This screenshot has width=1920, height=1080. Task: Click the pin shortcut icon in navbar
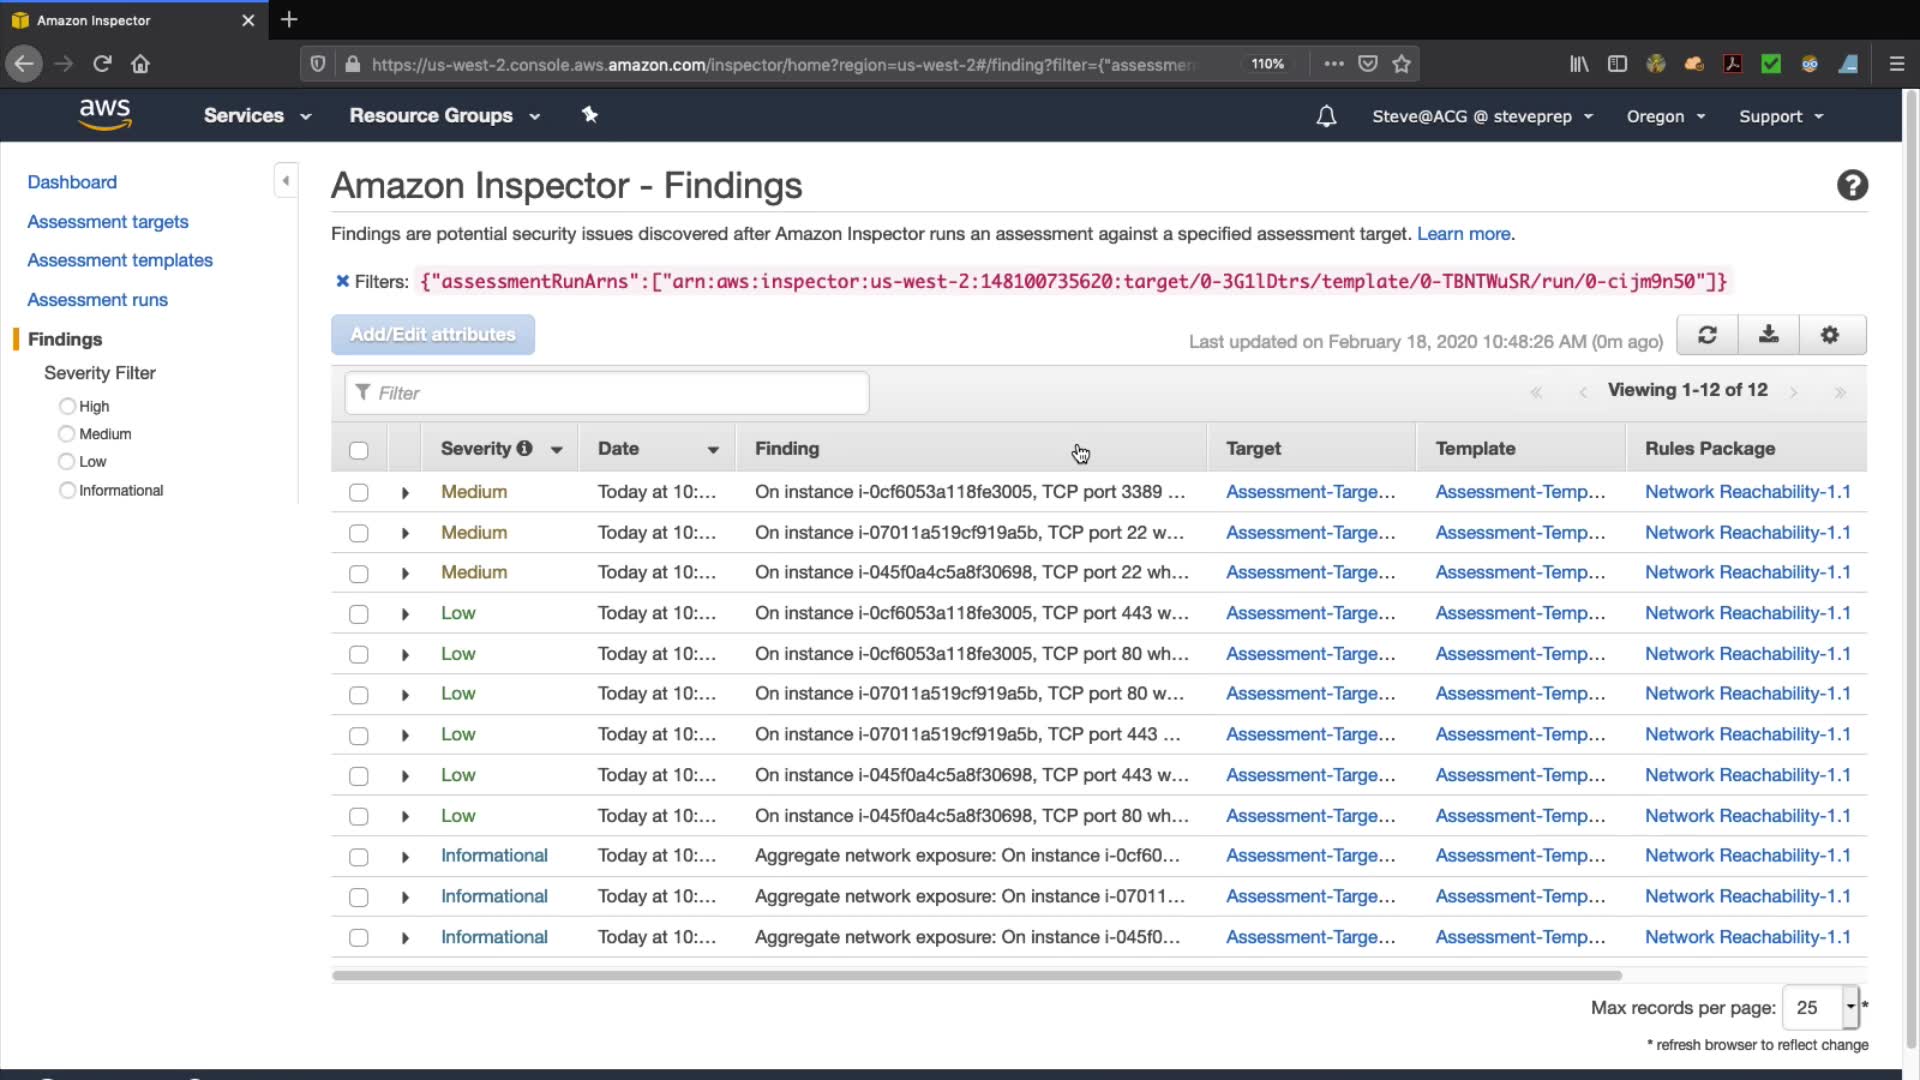[590, 115]
